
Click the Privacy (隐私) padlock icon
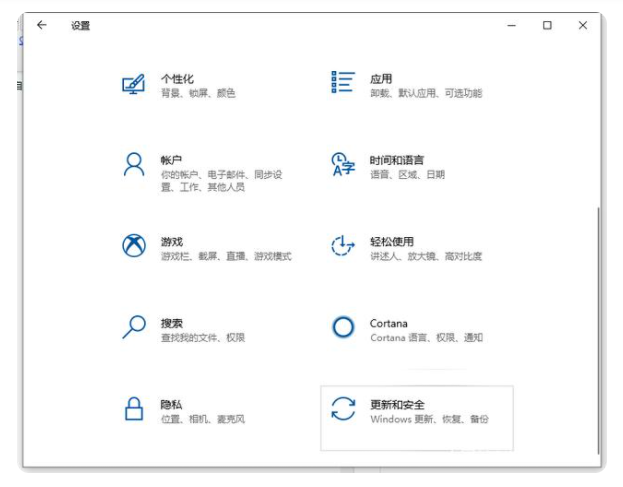(x=133, y=409)
